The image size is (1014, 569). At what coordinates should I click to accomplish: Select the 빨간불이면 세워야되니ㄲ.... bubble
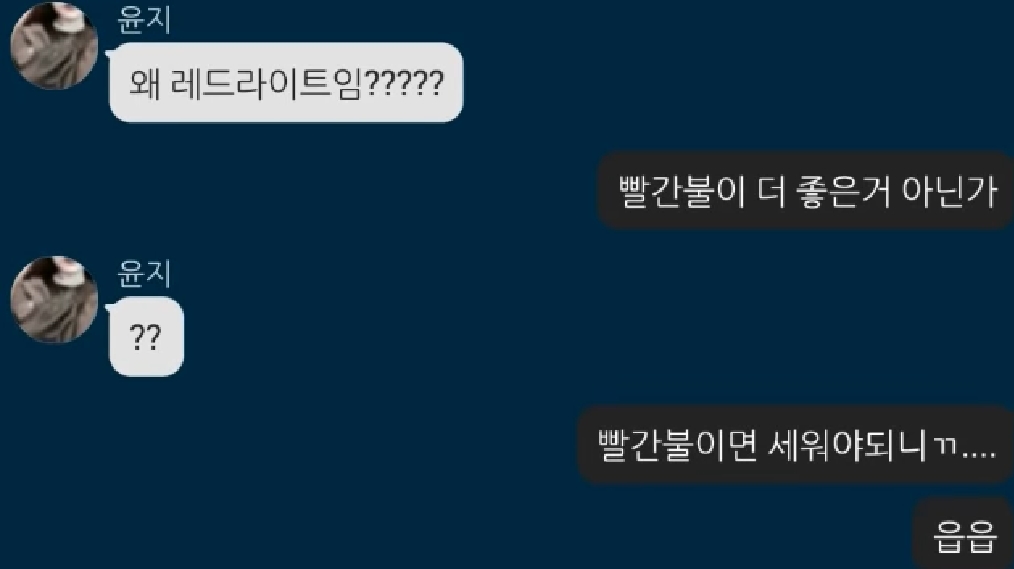[x=795, y=444]
